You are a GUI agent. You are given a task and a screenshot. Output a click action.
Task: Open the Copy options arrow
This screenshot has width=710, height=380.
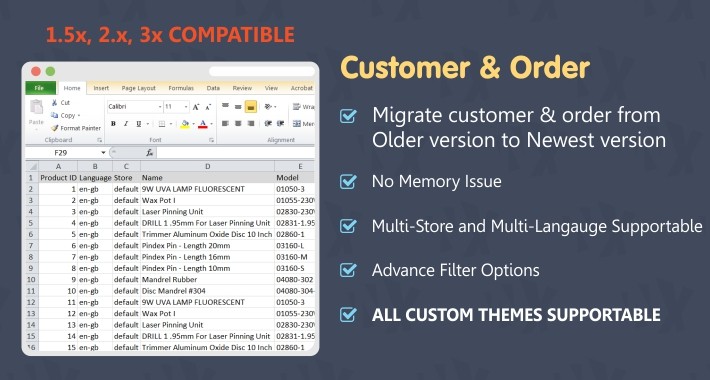(78, 116)
